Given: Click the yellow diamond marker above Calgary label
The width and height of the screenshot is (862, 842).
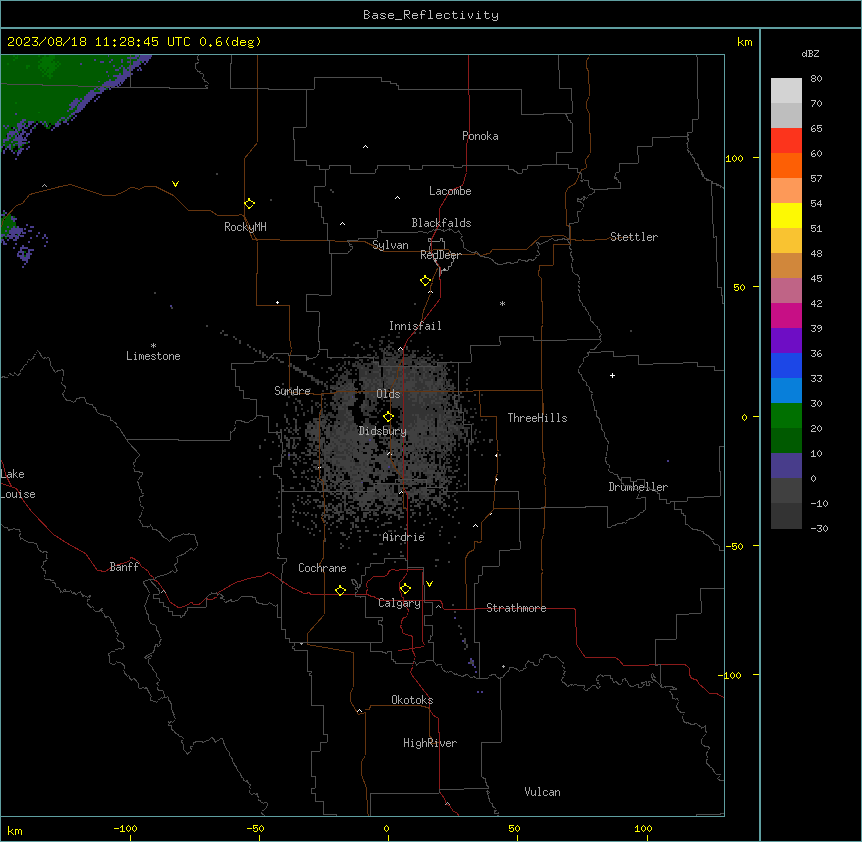Looking at the screenshot, I should tap(405, 589).
